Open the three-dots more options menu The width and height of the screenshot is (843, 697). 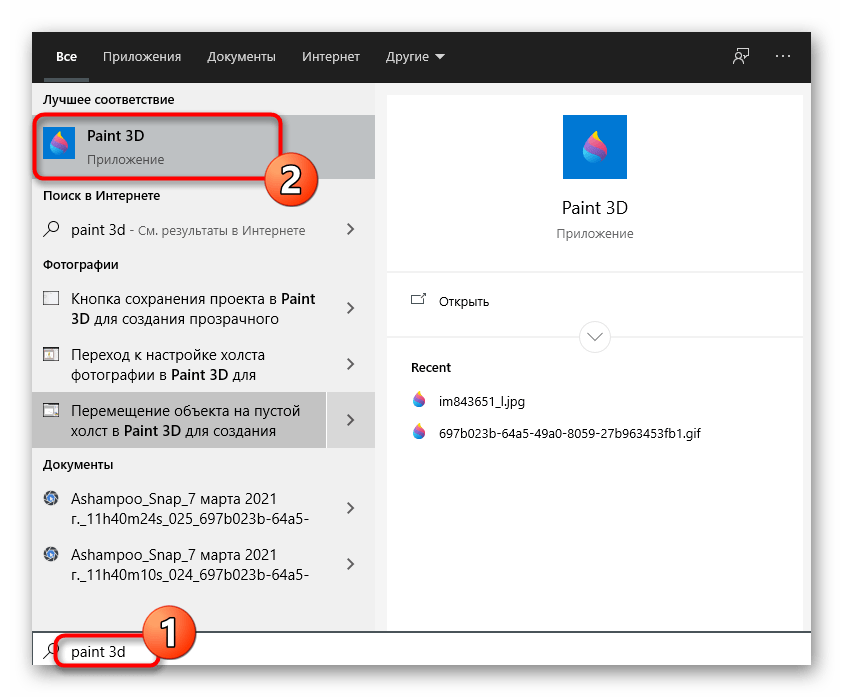pyautogui.click(x=783, y=57)
